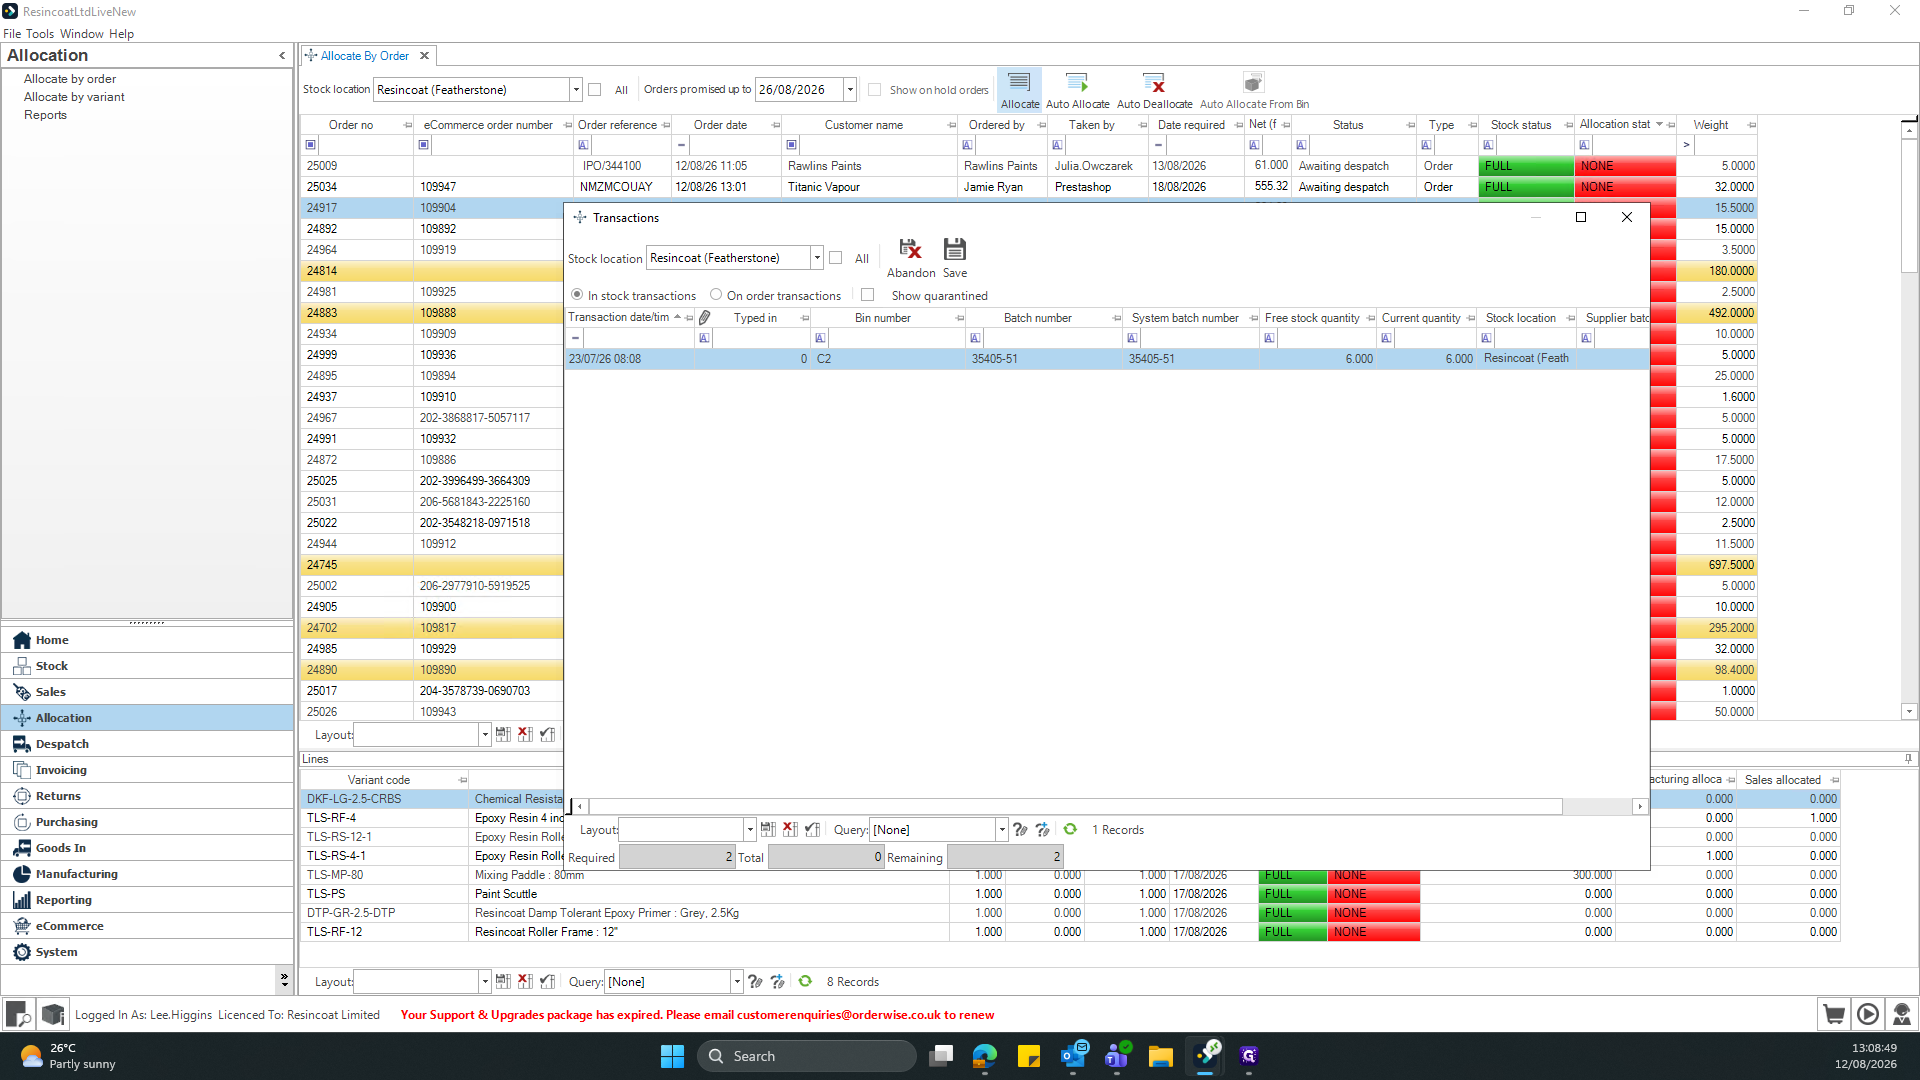Expand Layout dropdown under the Lines grid

485,981
